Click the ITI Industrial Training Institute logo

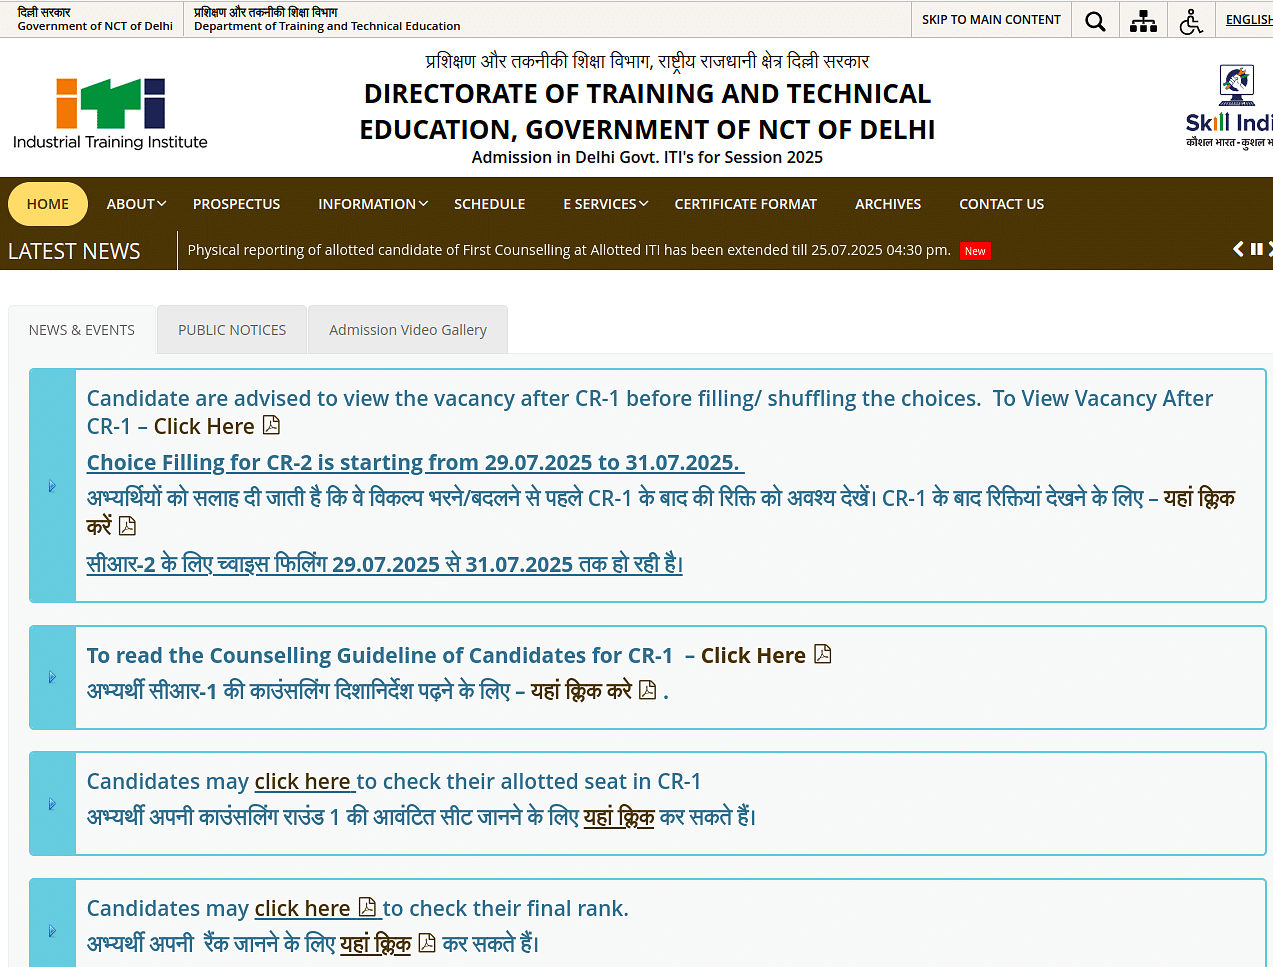[110, 114]
